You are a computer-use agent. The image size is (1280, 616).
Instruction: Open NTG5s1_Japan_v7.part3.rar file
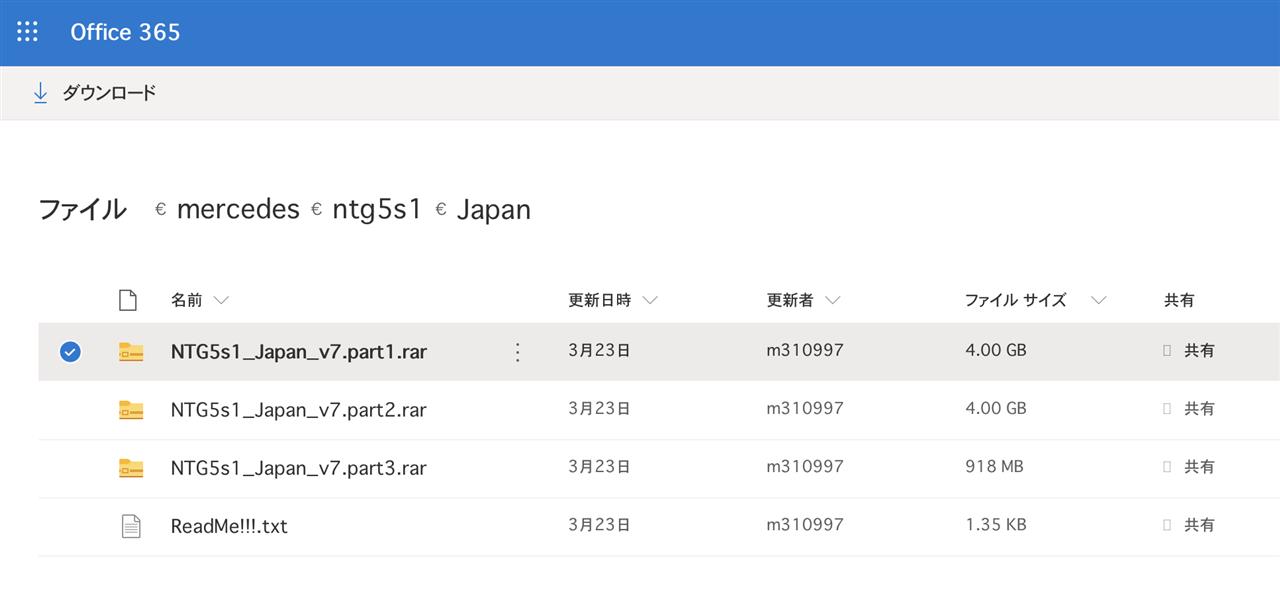pos(299,468)
